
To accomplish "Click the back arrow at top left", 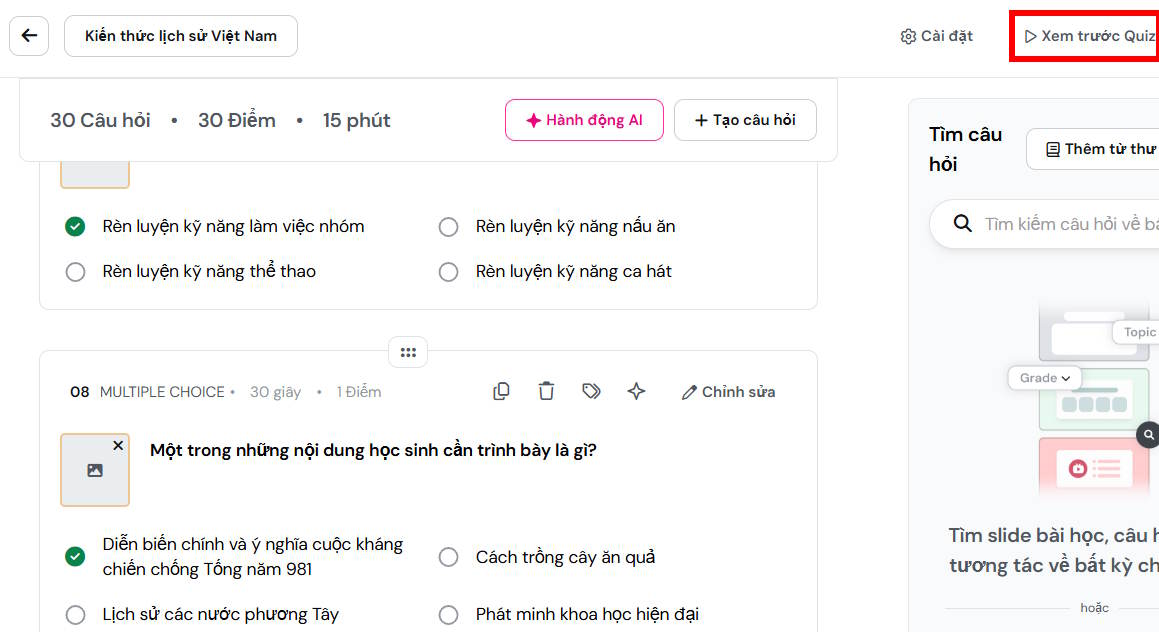I will coord(28,35).
